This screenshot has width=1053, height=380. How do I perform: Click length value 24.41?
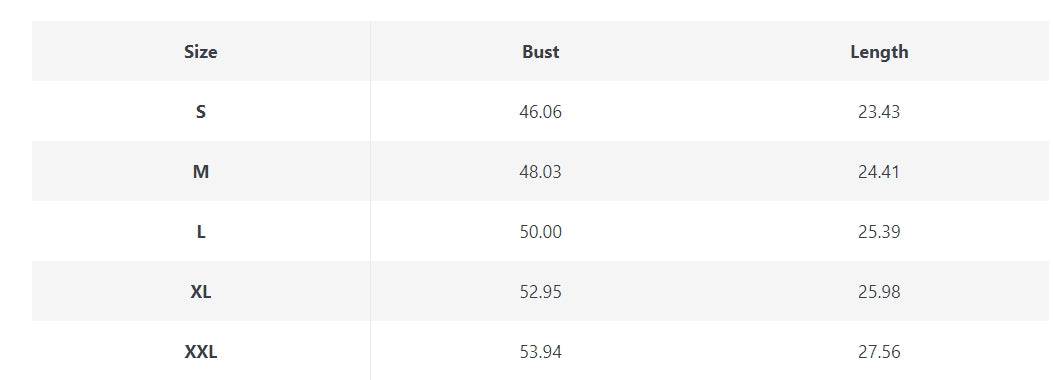pos(879,172)
